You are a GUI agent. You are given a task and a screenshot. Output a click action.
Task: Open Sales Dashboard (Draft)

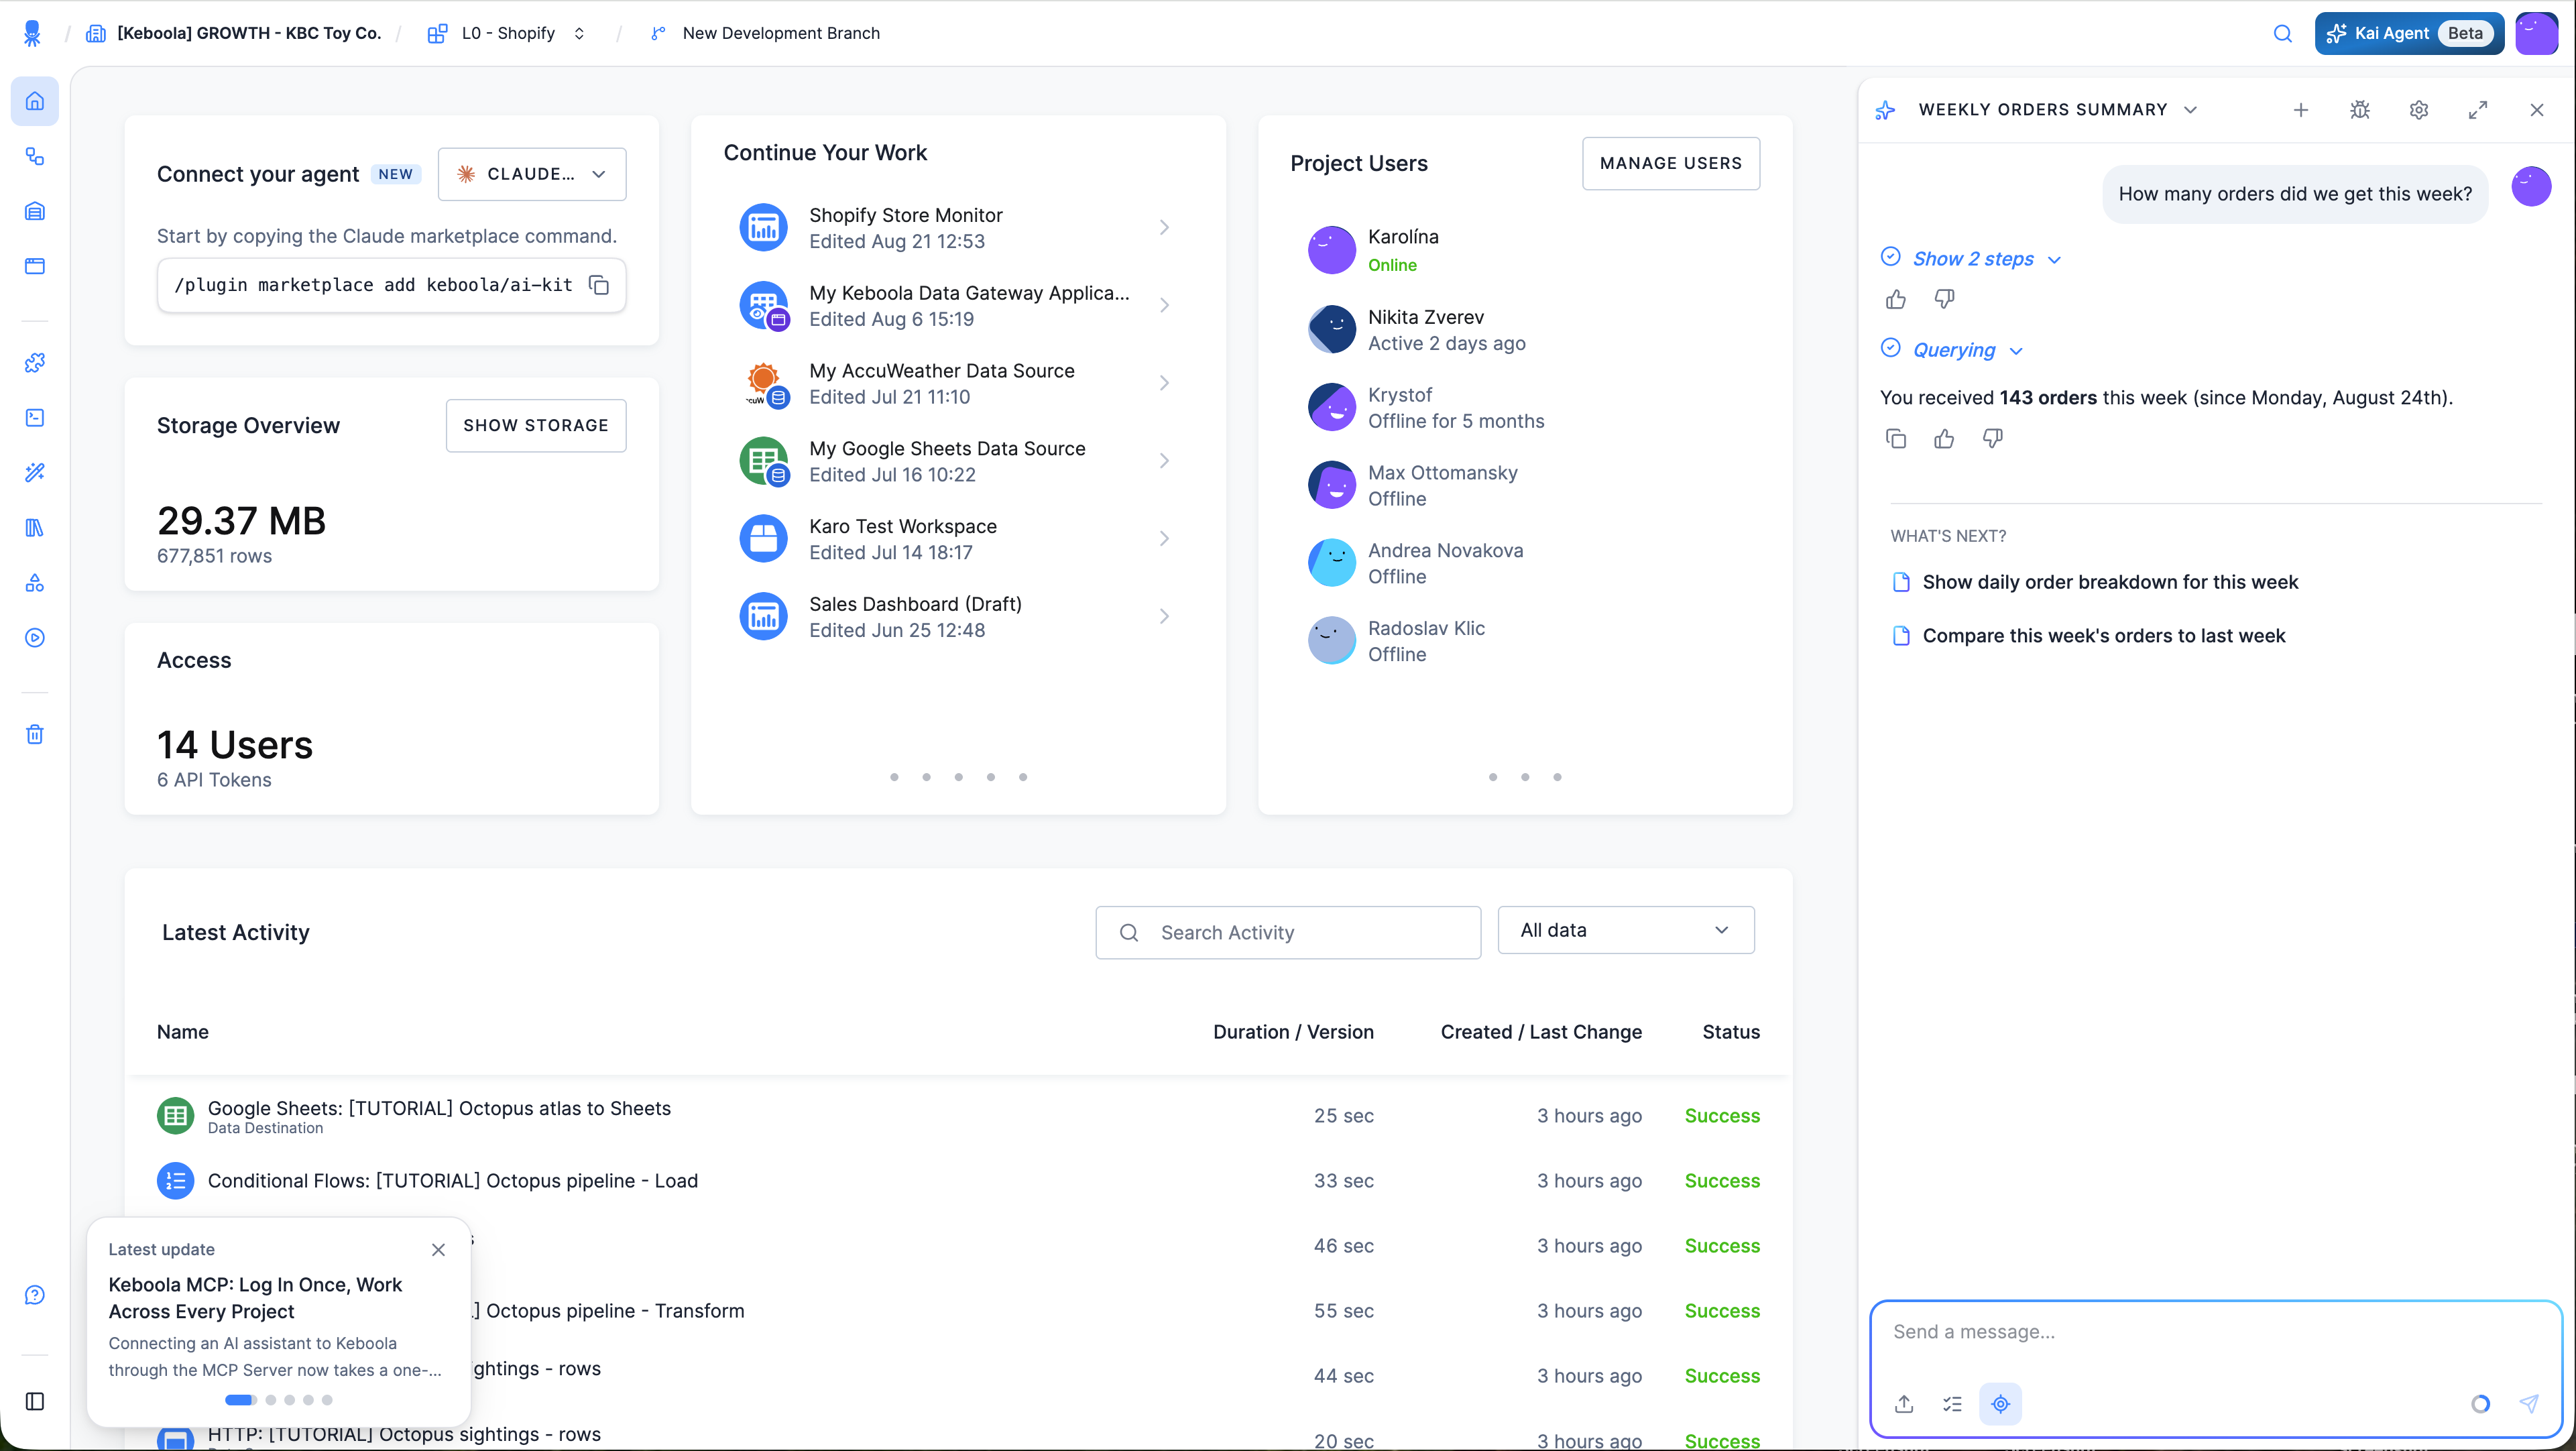click(957, 617)
